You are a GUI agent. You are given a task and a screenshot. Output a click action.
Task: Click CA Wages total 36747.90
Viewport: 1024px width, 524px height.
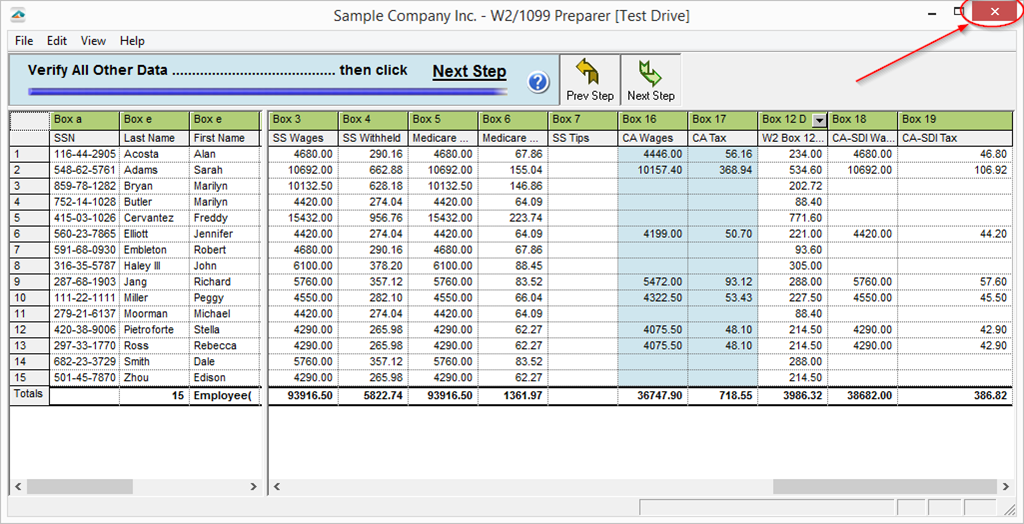click(x=653, y=396)
